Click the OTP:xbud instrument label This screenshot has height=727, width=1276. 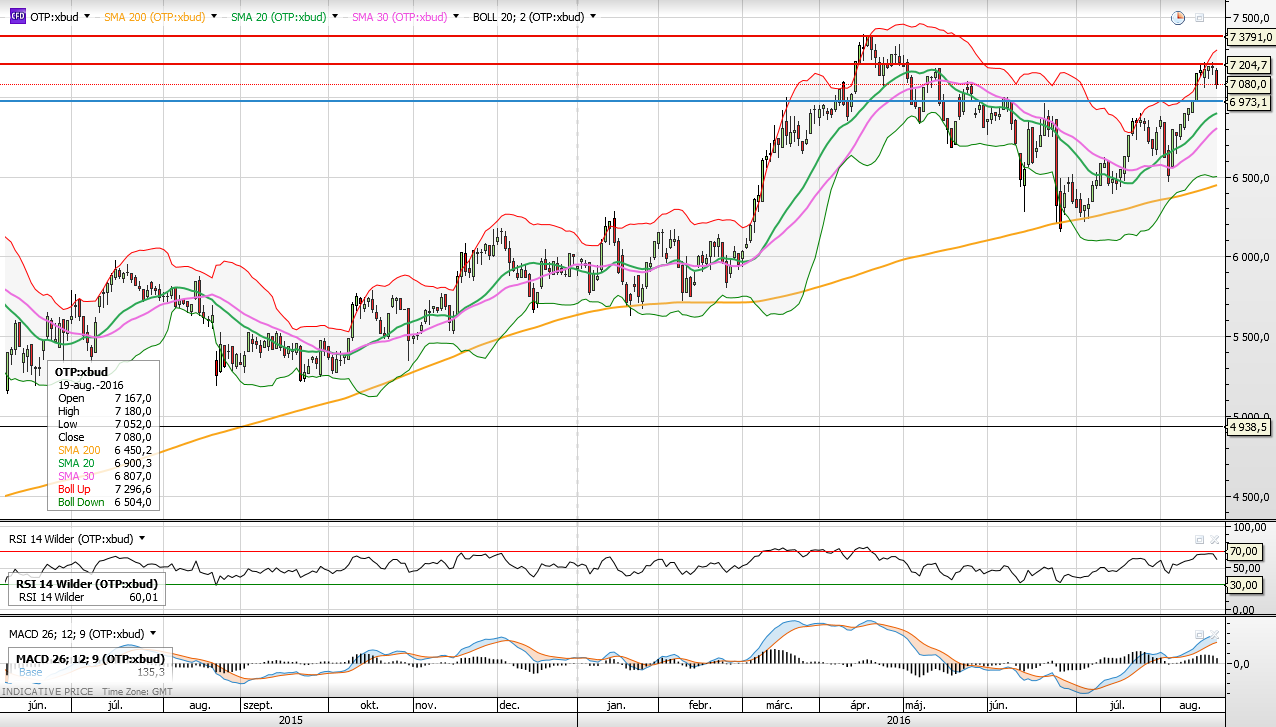54,17
